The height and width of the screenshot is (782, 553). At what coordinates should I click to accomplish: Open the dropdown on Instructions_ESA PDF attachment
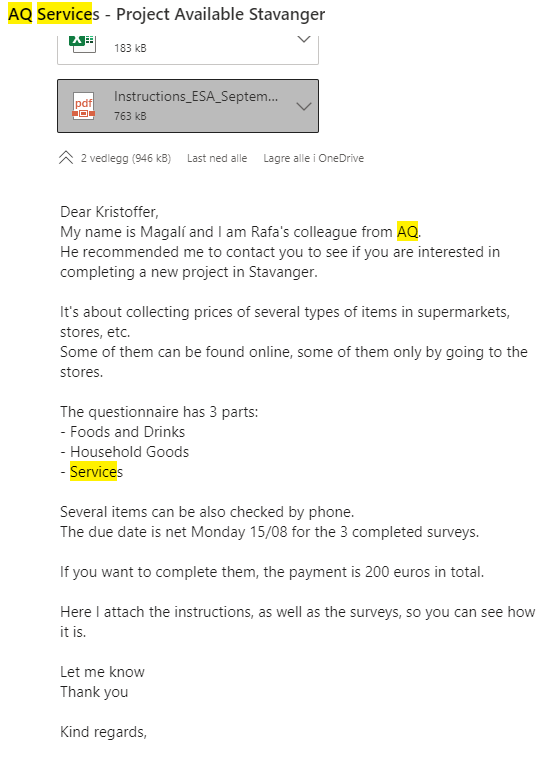tap(304, 106)
